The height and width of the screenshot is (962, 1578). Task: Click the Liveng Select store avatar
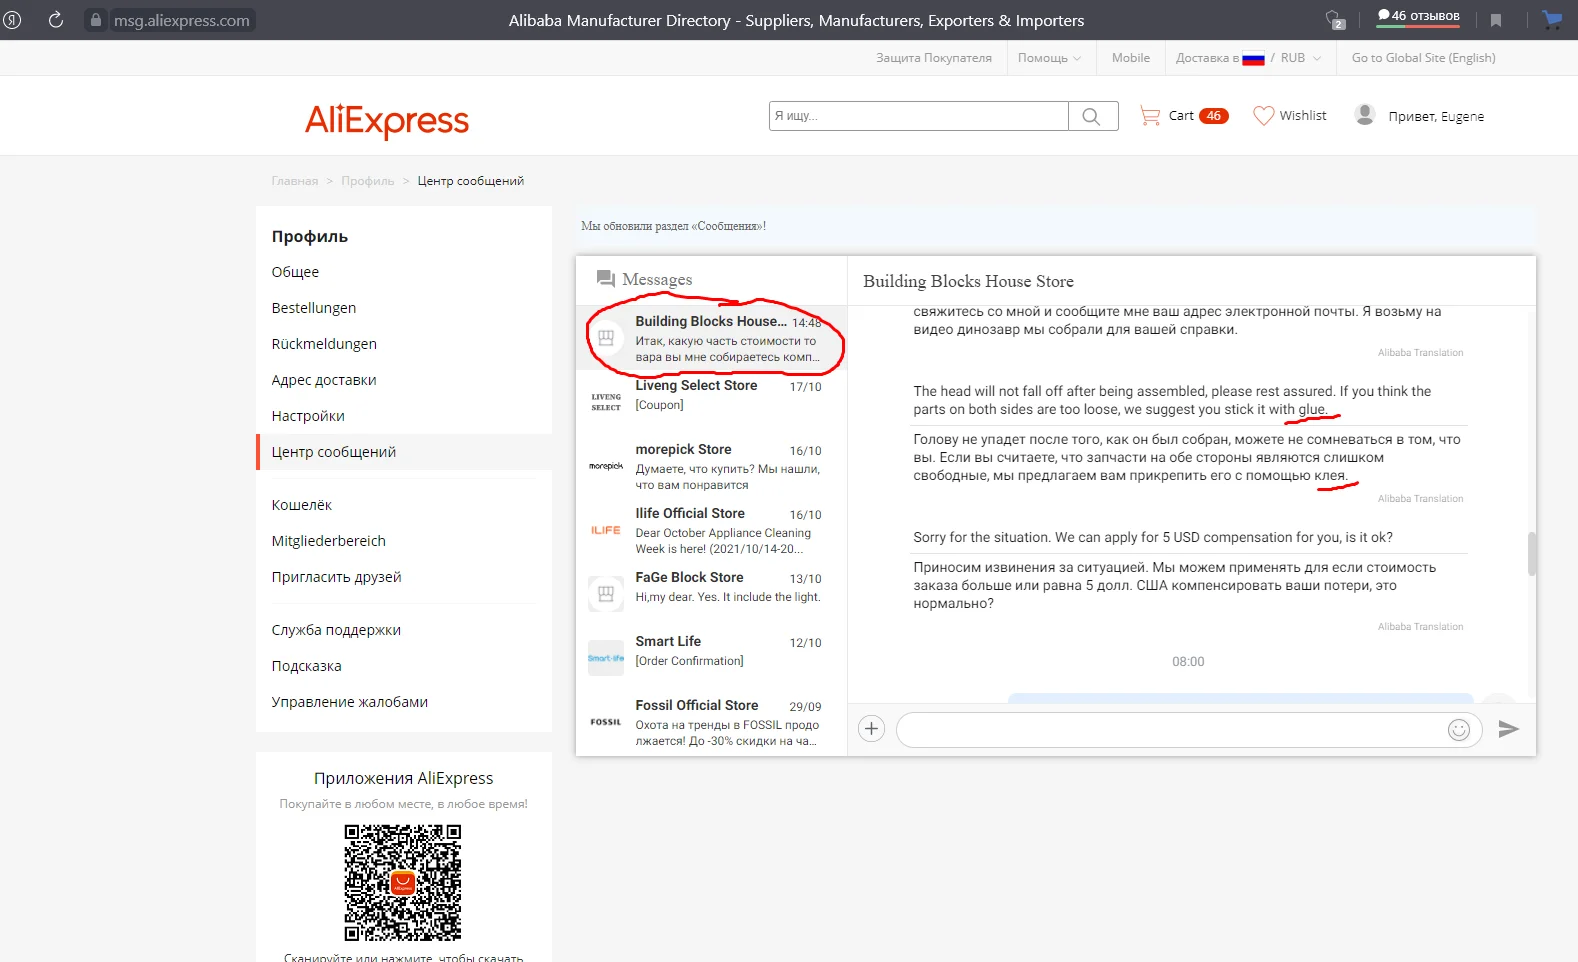(606, 402)
